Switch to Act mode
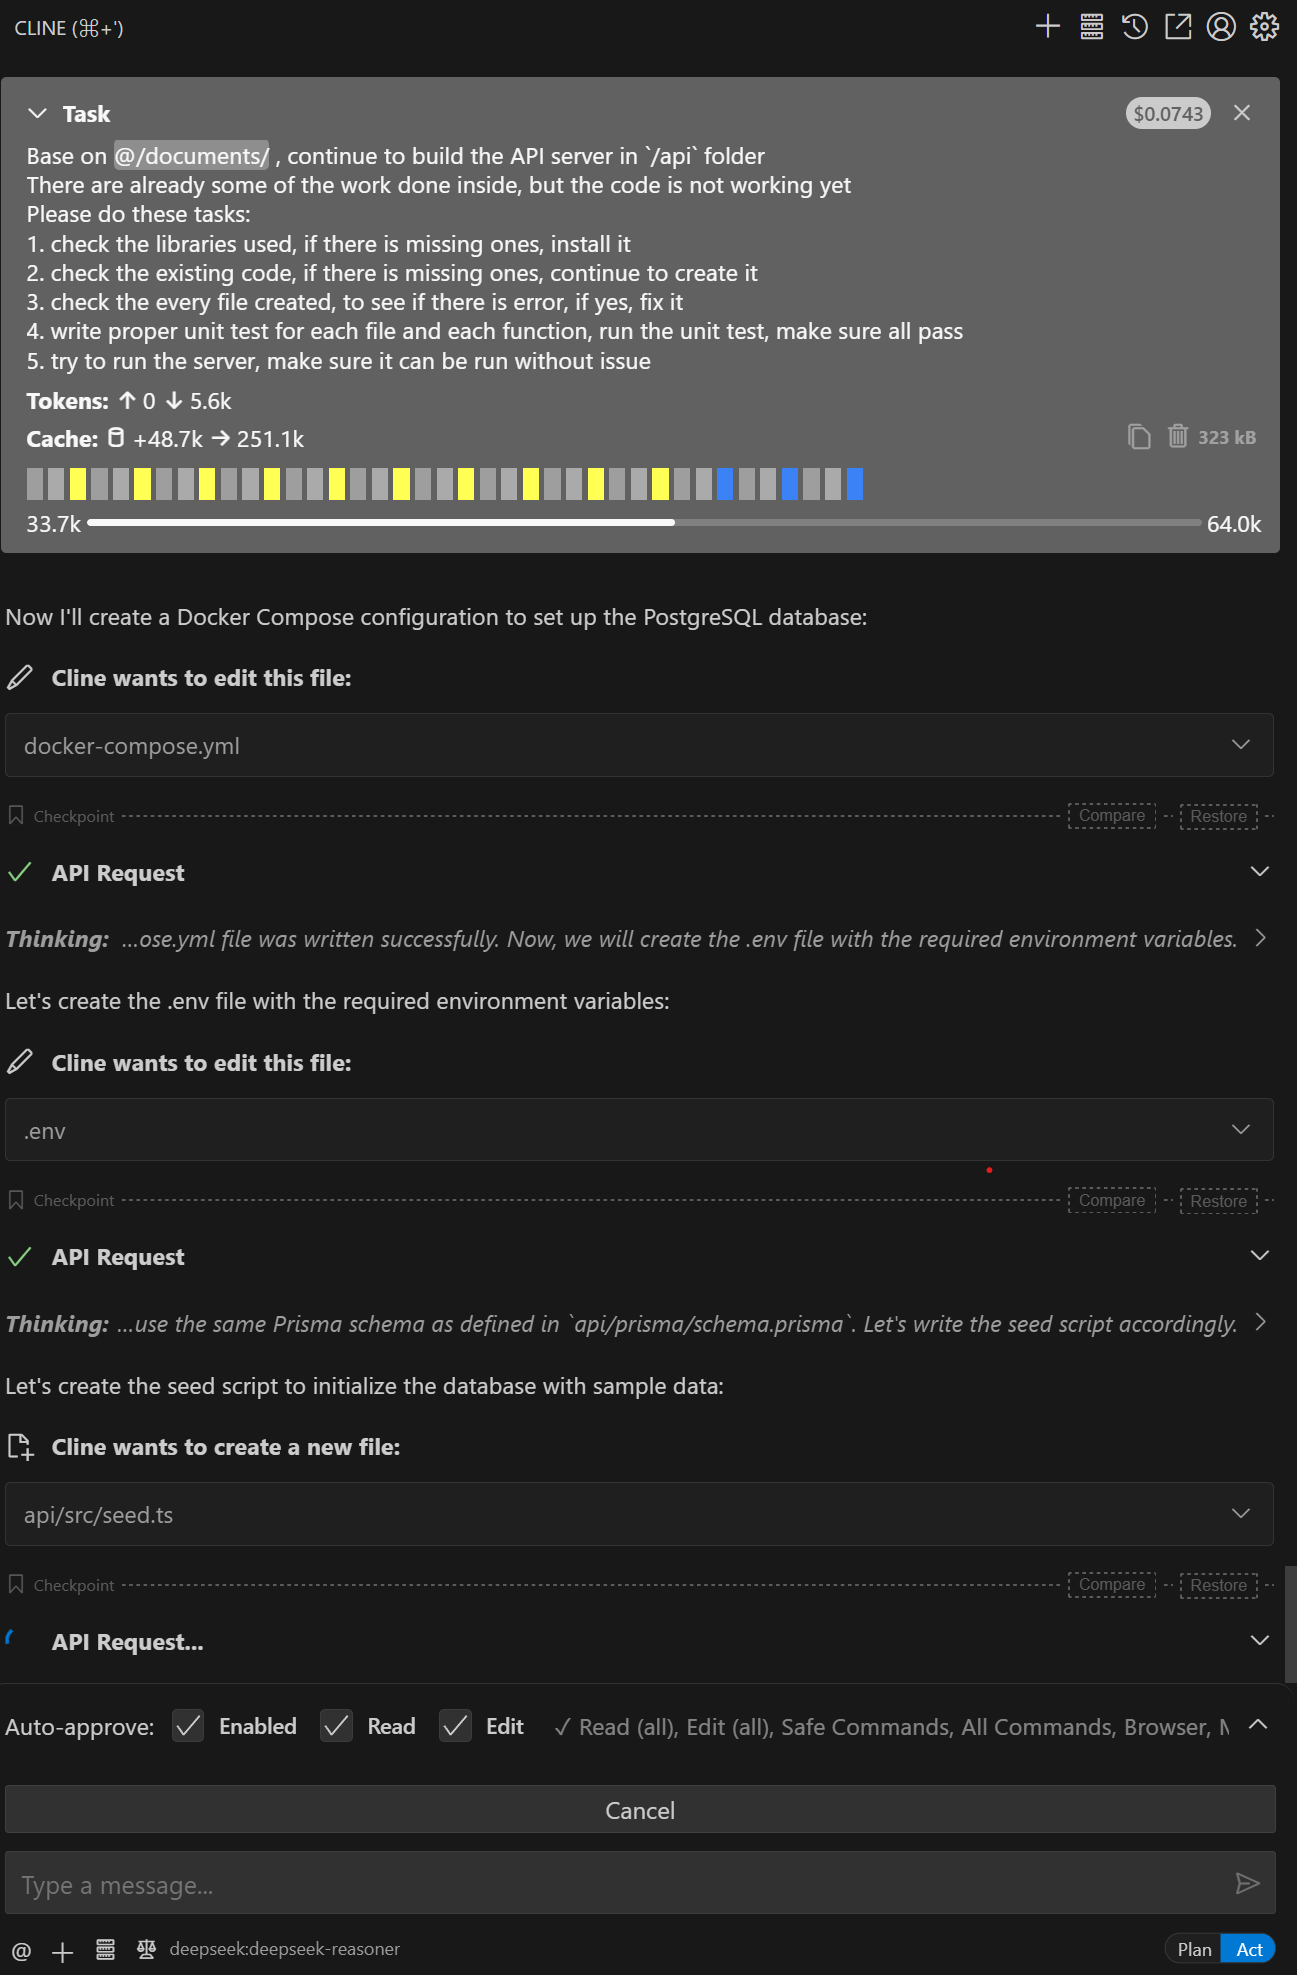Screen dimensions: 1297x1975 point(1249,1949)
